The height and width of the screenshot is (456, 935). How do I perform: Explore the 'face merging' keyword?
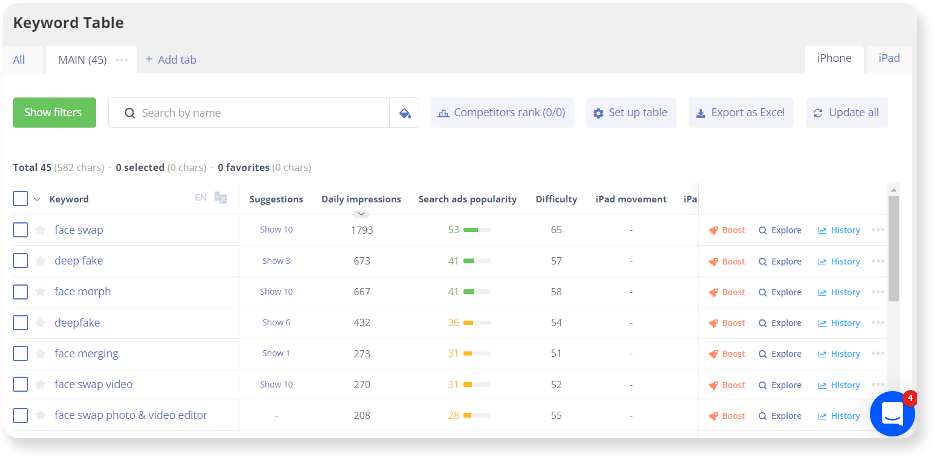point(780,354)
